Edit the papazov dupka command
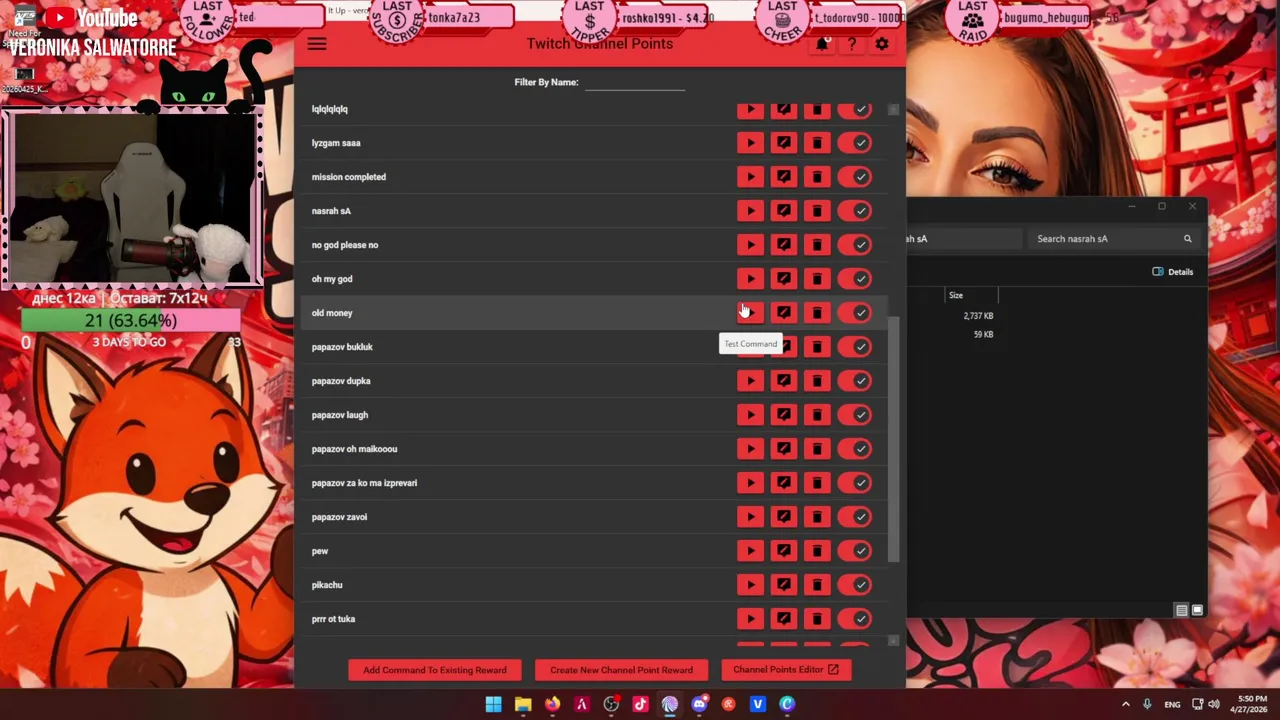Viewport: 1280px width, 720px height. click(784, 381)
